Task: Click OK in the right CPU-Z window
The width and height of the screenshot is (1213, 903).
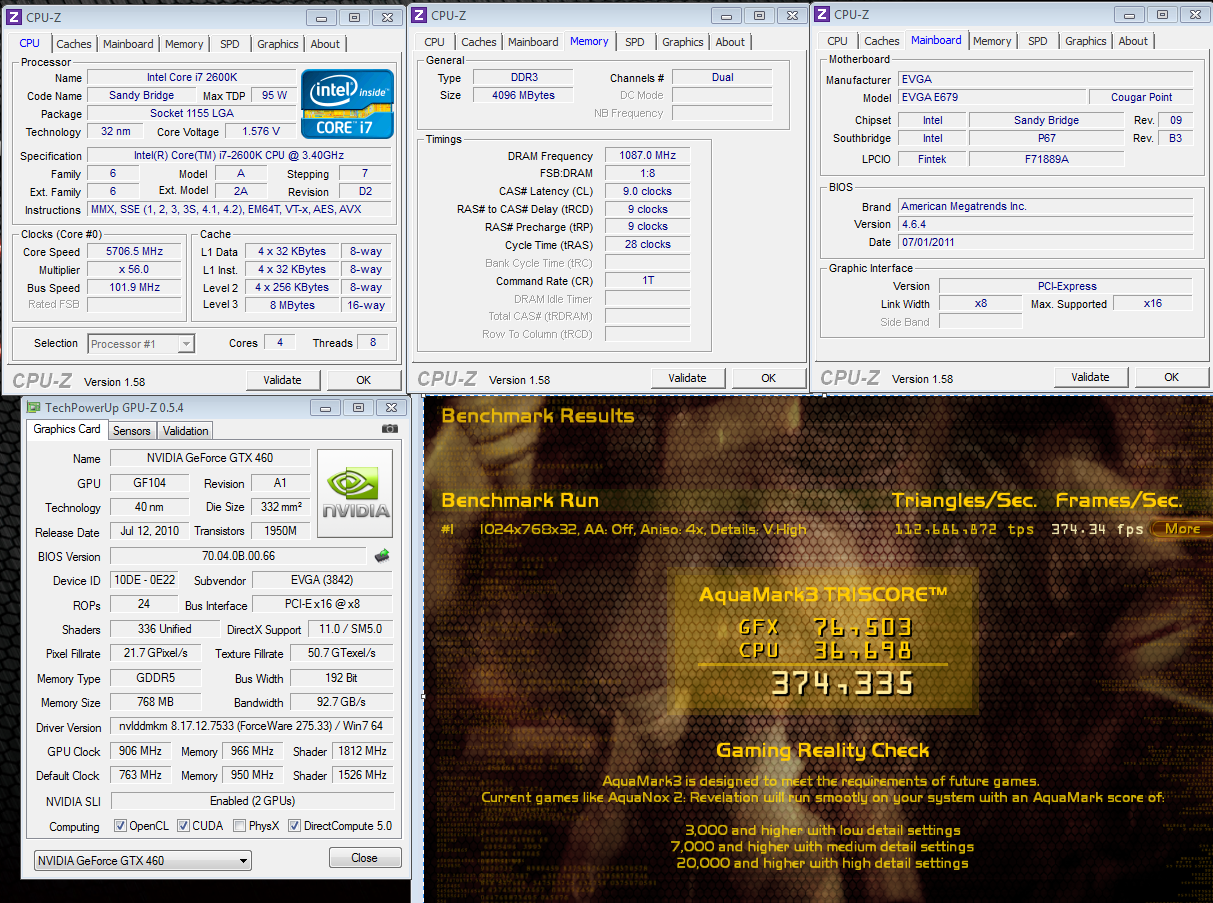Action: 1171,377
